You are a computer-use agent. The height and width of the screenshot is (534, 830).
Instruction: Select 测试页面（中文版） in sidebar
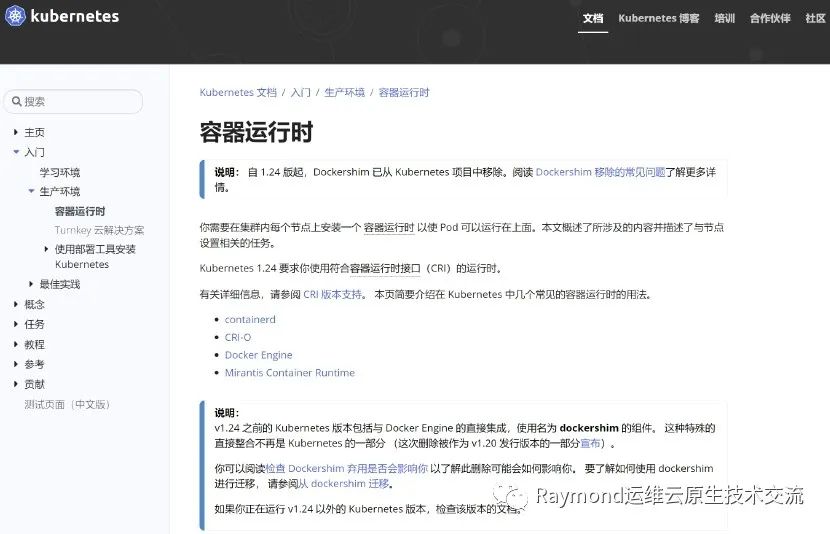67,404
